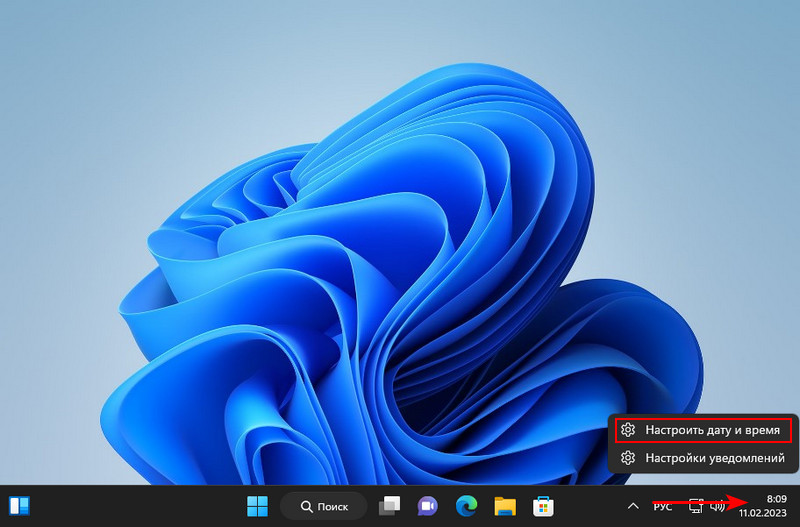Select Настроить дату и время

click(x=703, y=430)
